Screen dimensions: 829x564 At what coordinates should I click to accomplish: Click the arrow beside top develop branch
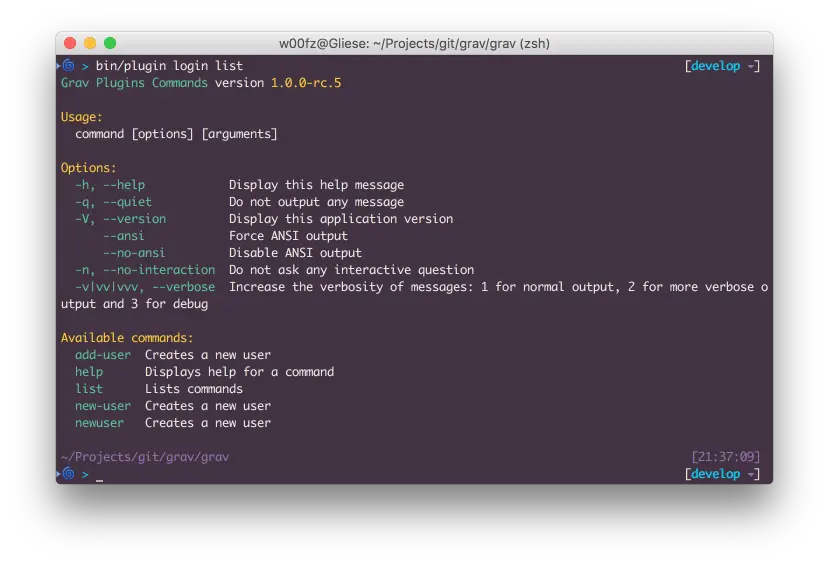click(x=750, y=67)
